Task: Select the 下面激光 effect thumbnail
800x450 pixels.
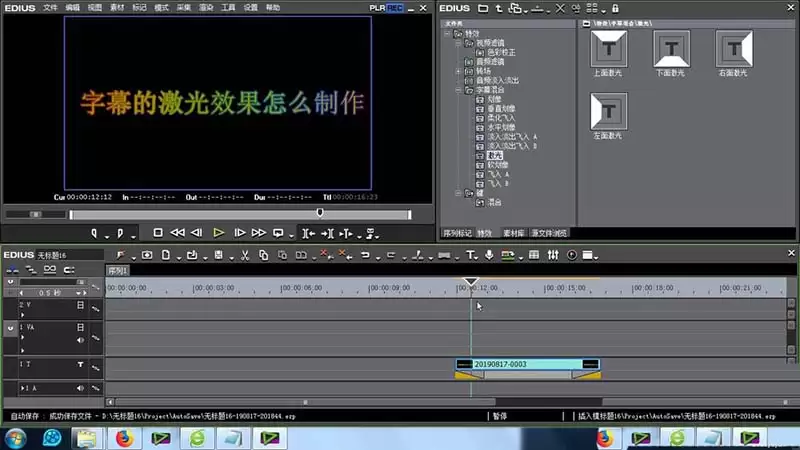Action: (x=671, y=49)
